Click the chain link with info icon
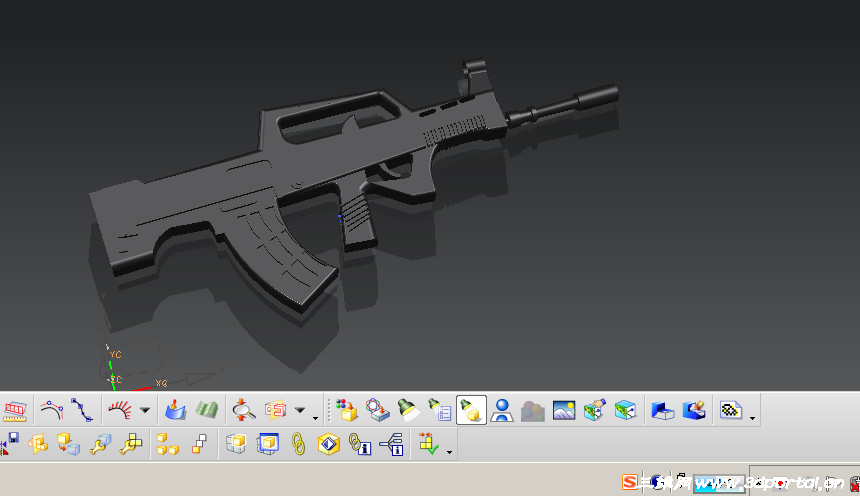860x496 pixels. pyautogui.click(x=360, y=444)
